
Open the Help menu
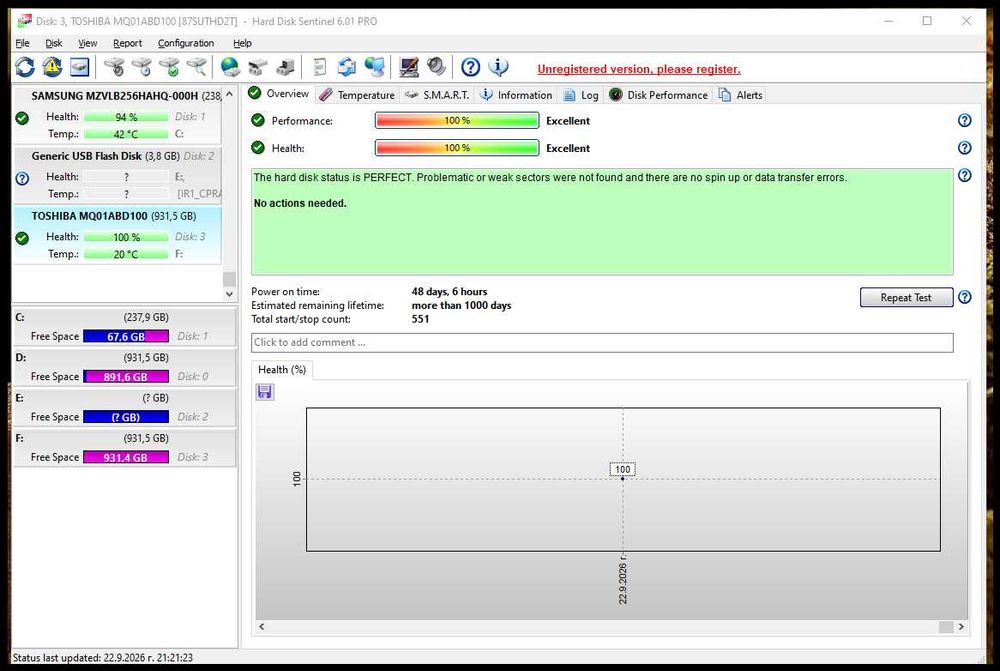pos(242,43)
